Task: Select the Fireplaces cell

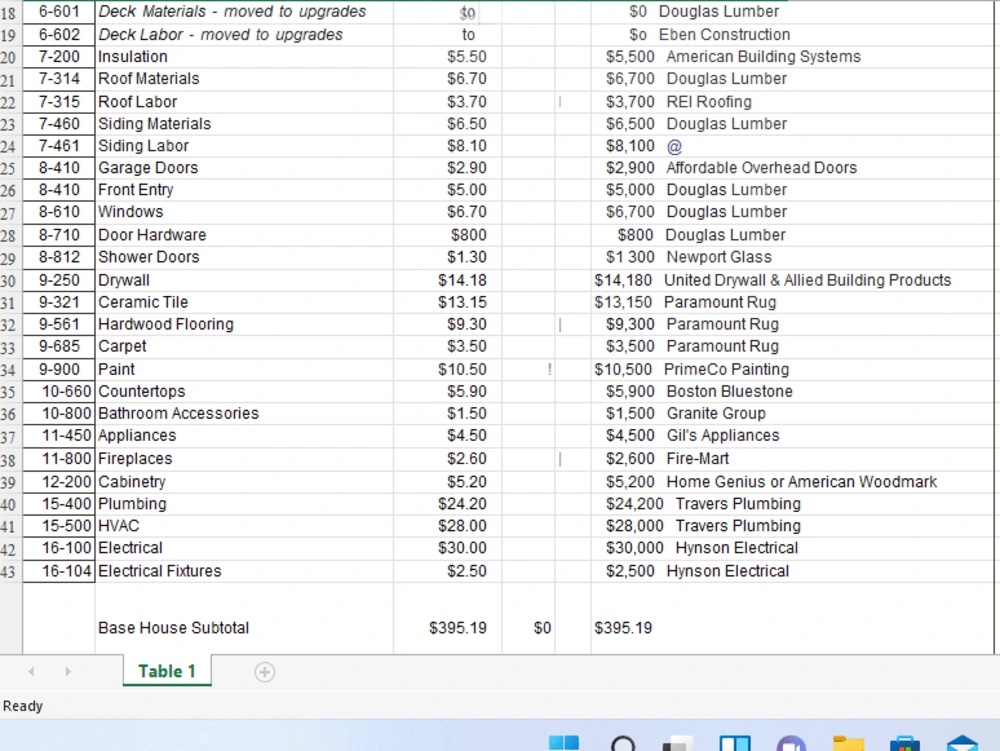Action: tap(244, 459)
